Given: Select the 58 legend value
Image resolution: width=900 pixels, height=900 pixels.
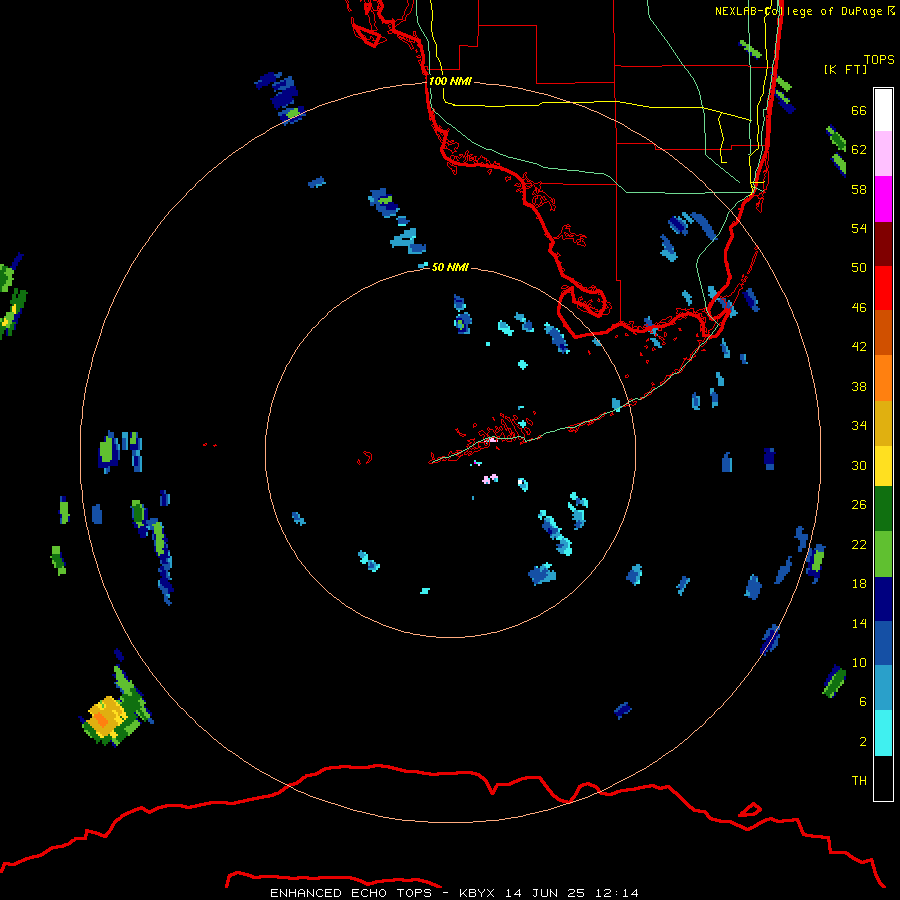Looking at the screenshot, I should point(859,189).
